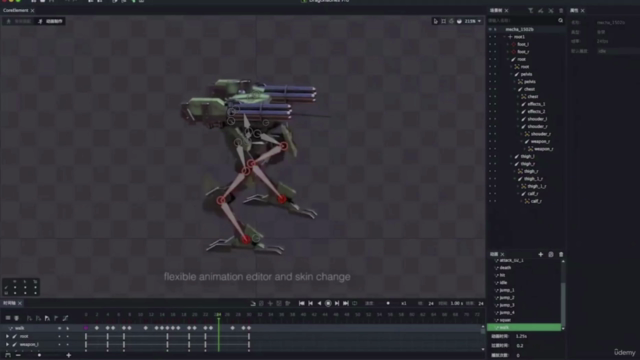Select the jump_1 animation
The image size is (640, 360).
[507, 290]
